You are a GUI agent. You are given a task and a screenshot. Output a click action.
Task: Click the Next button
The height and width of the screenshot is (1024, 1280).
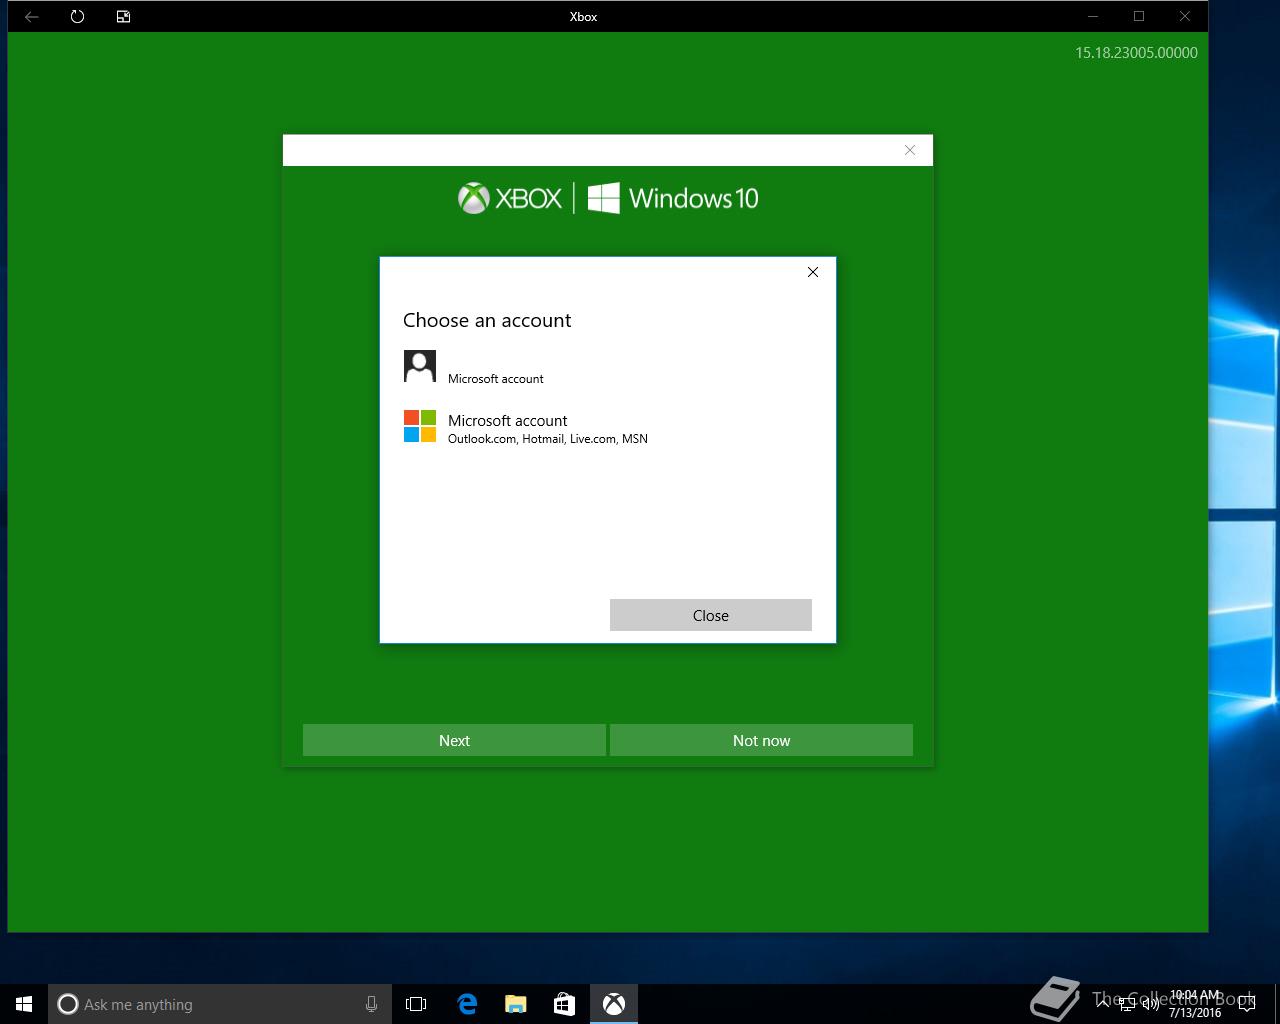pos(454,740)
